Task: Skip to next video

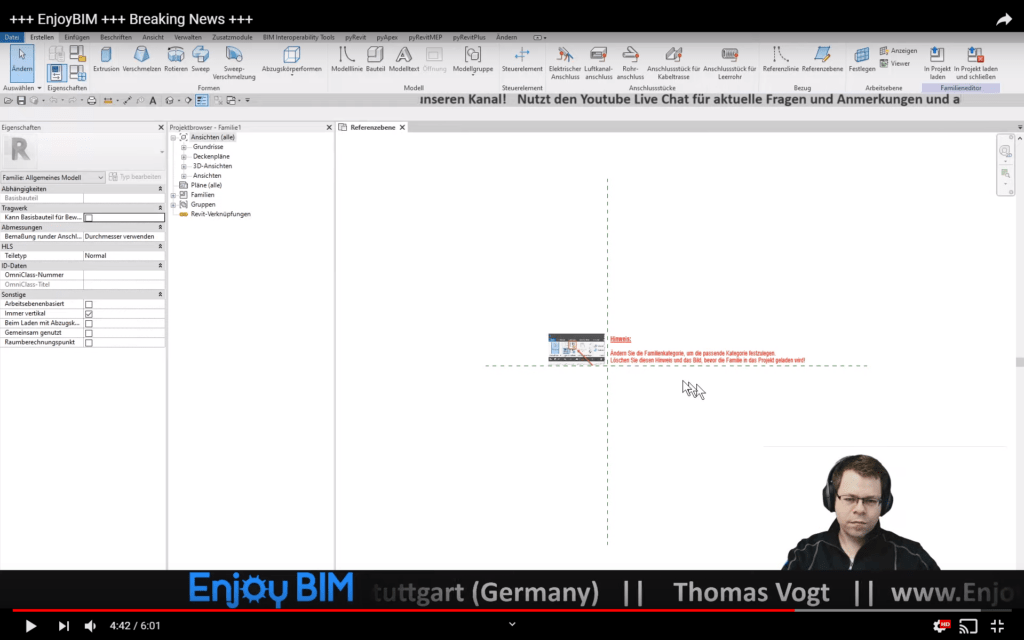Action: click(x=63, y=626)
